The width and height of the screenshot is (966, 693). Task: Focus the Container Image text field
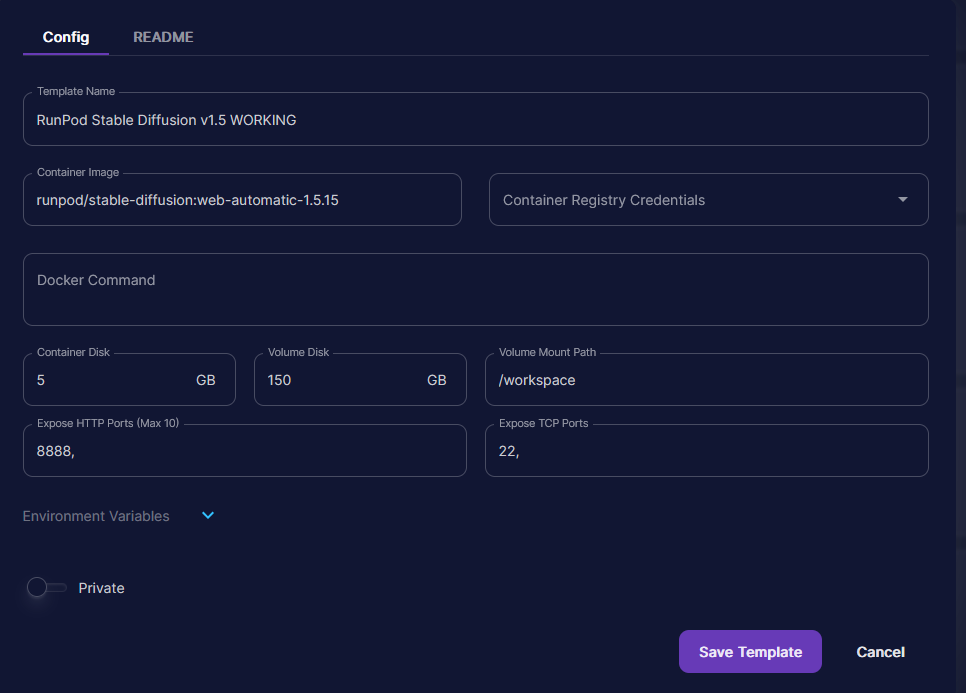pyautogui.click(x=242, y=200)
